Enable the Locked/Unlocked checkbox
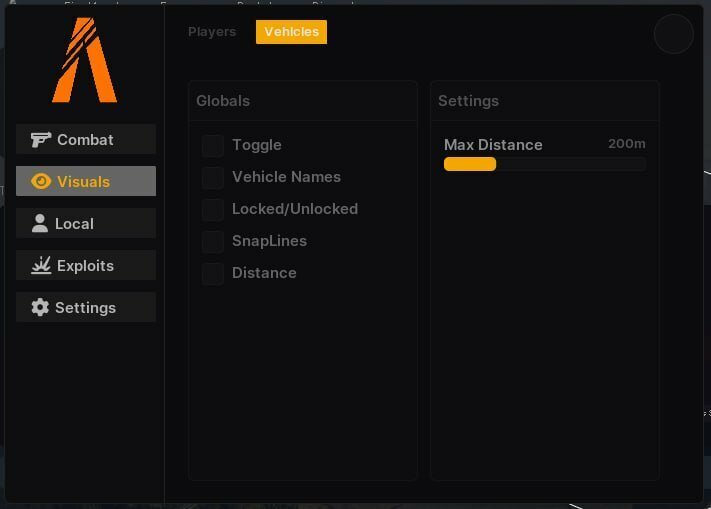The width and height of the screenshot is (711, 509). 213,209
